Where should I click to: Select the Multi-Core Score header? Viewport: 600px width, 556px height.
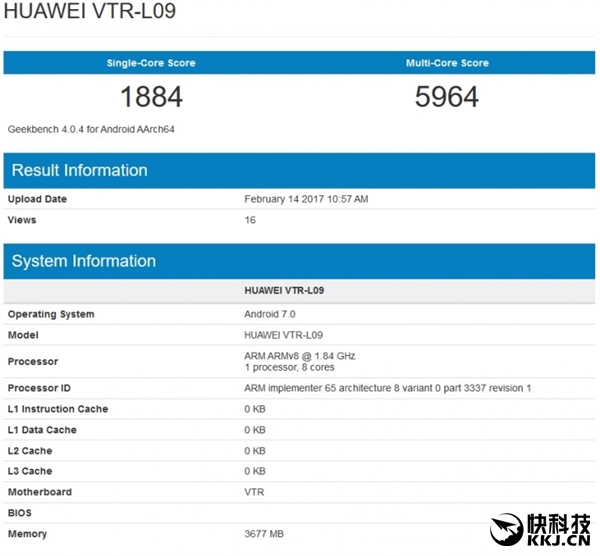coord(447,63)
